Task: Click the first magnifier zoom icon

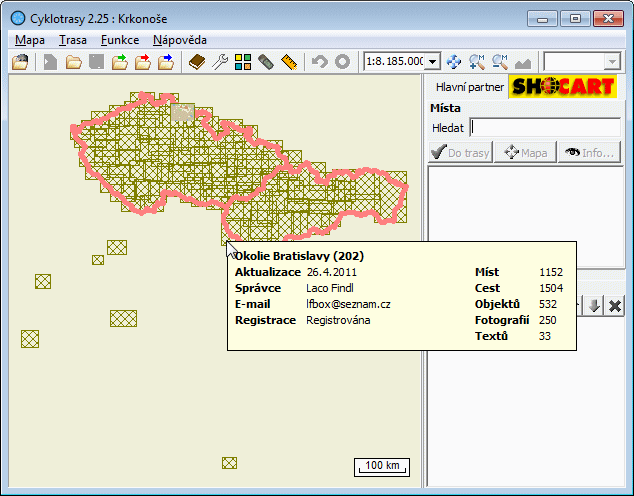Action: pyautogui.click(x=477, y=62)
